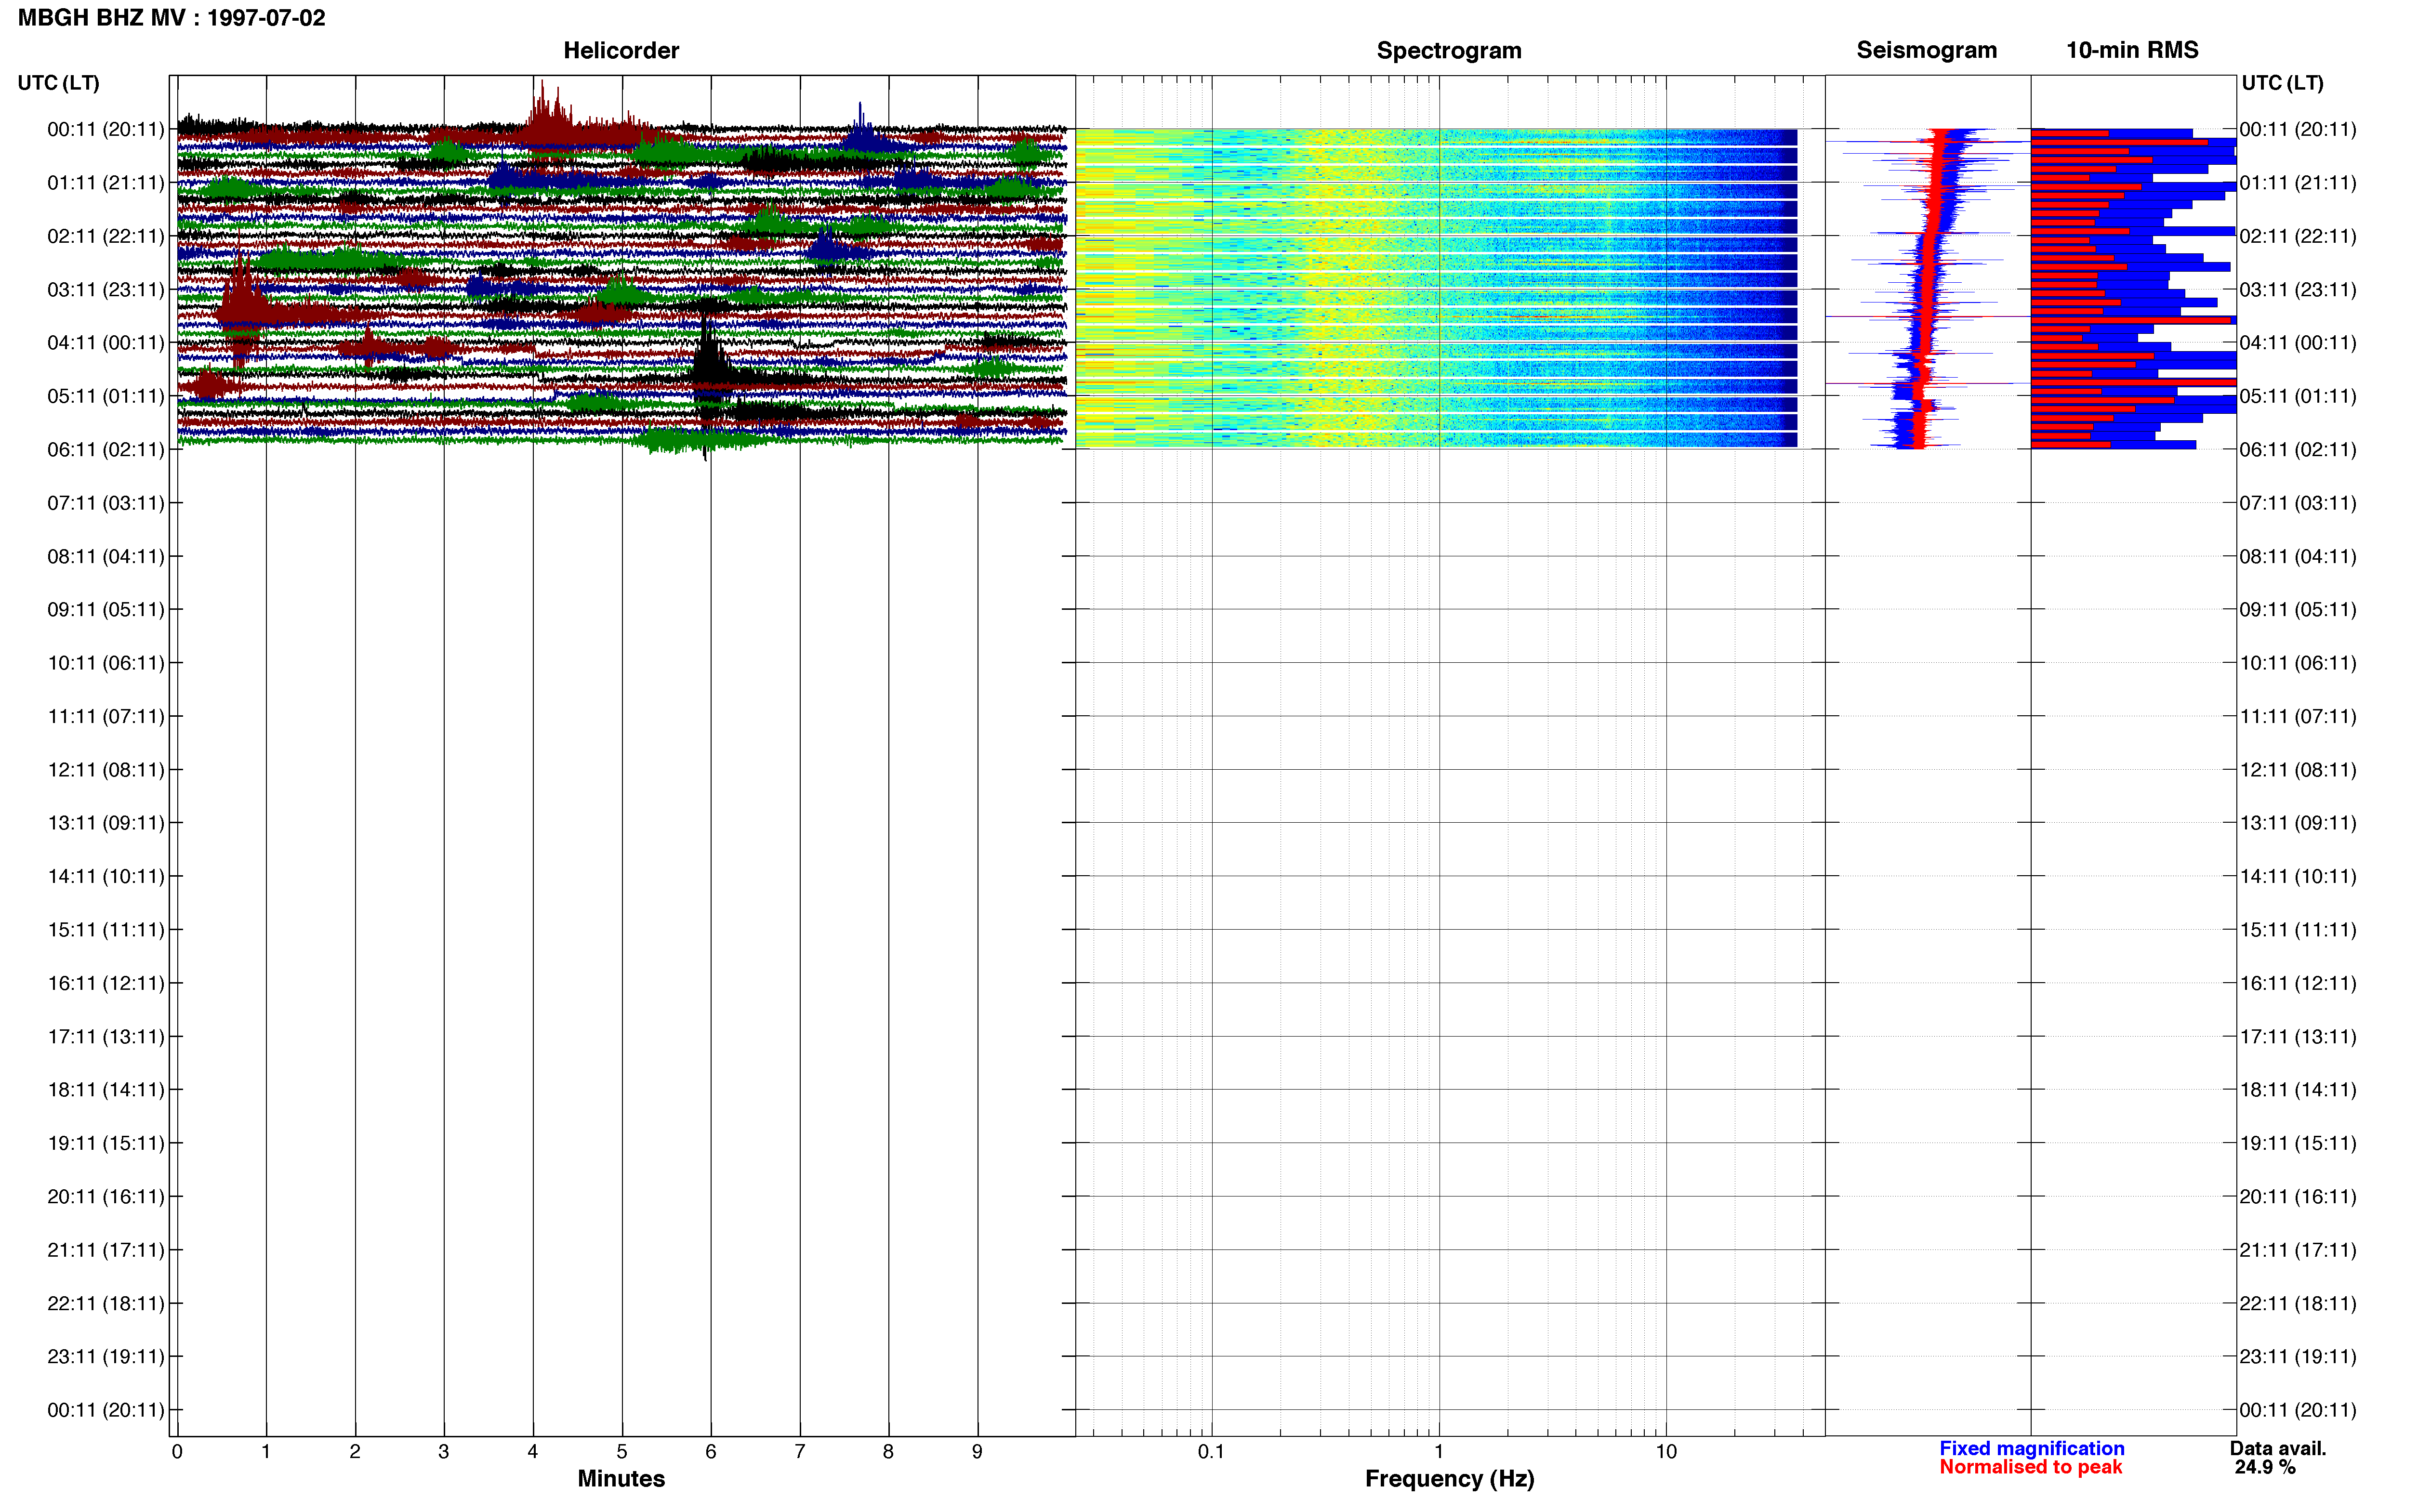Select the Spectrogram panel heading
Image resolution: width=2418 pixels, height=1512 pixels.
tap(1449, 50)
